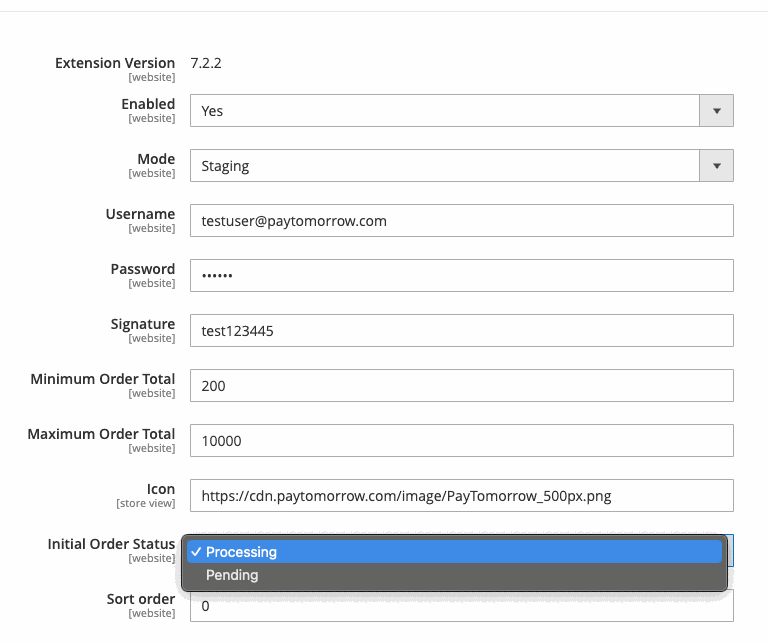Click the Maximum Order Total label
The width and height of the screenshot is (768, 643).
click(101, 434)
